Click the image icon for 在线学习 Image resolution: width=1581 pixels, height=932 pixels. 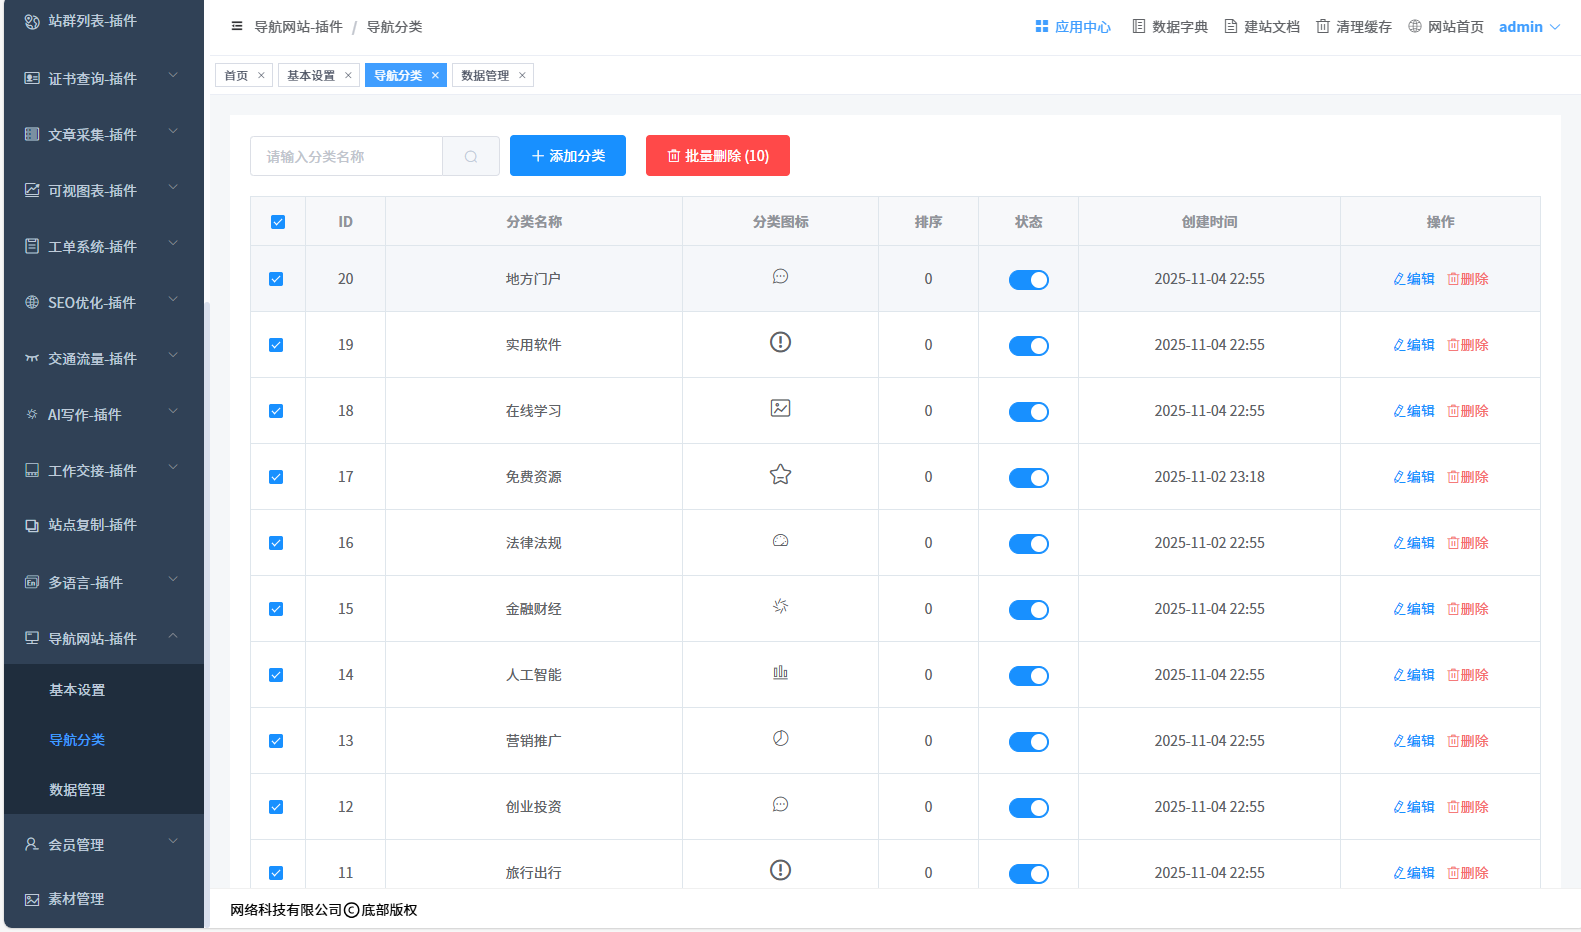[x=780, y=408]
